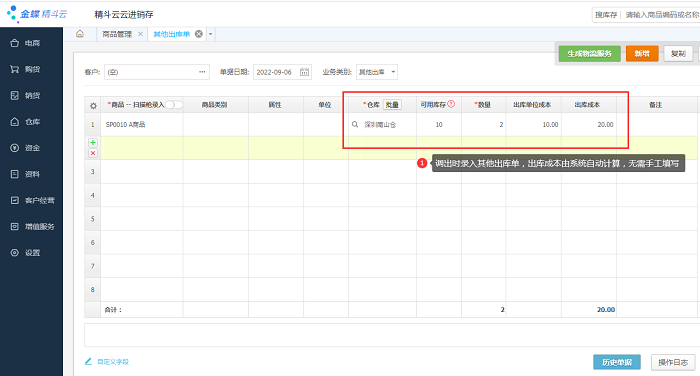The width and height of the screenshot is (700, 376).
Task: Click the green add-row plus icon
Action: [93, 142]
